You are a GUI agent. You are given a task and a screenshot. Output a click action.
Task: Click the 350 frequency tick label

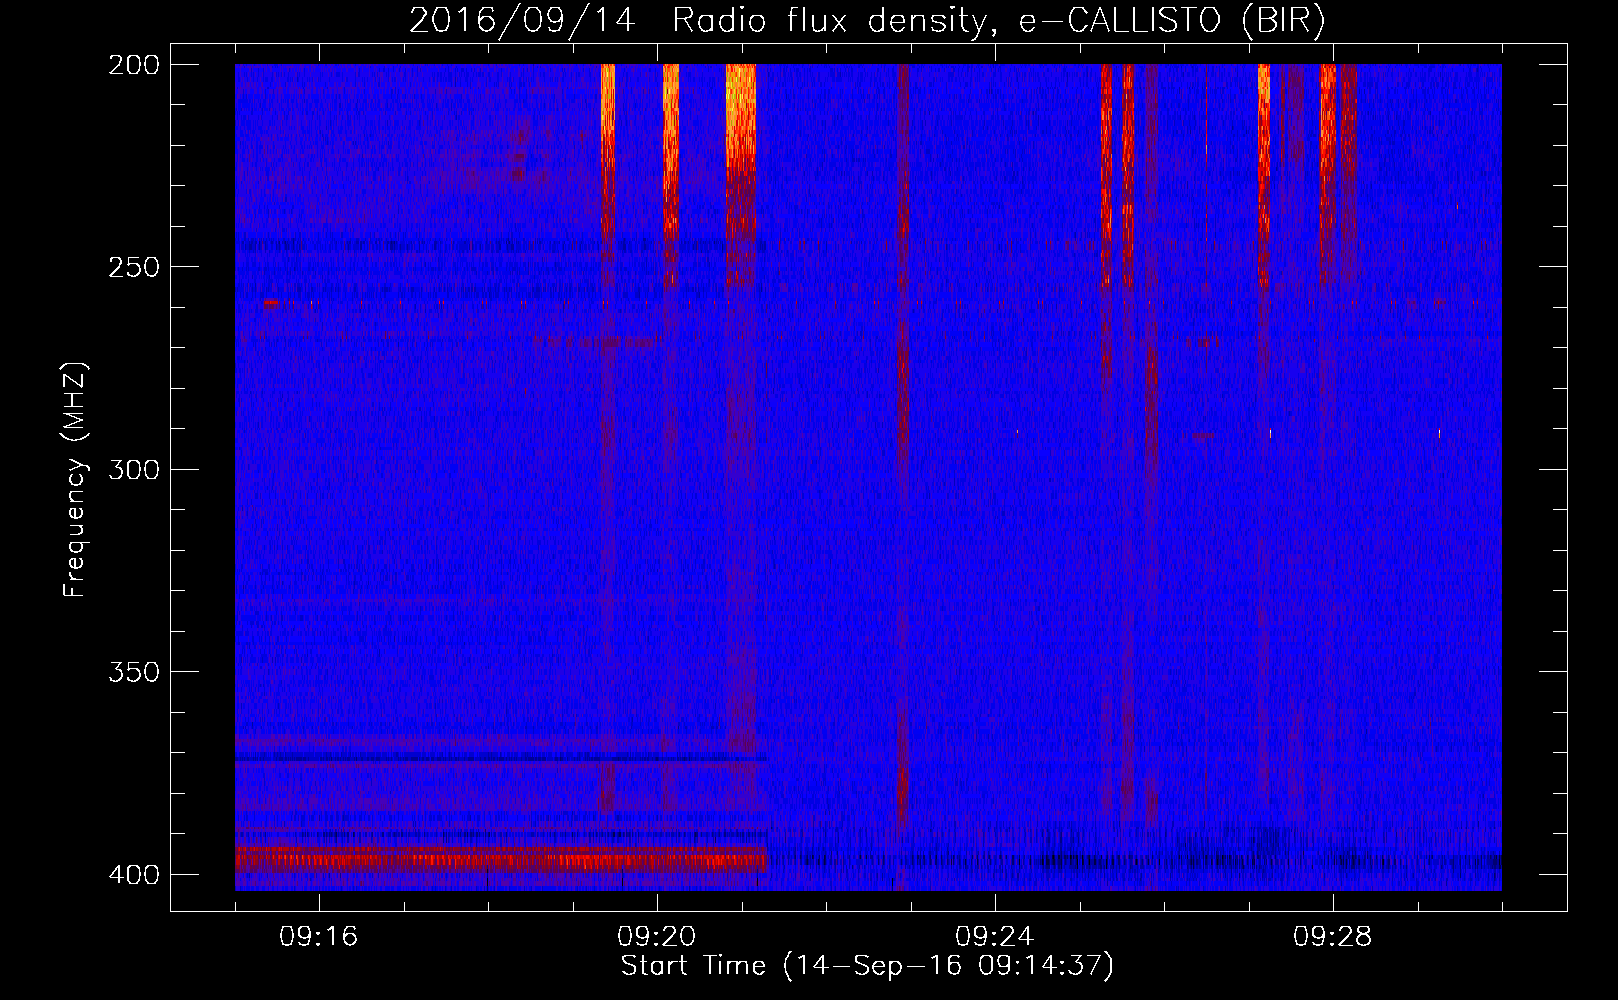tap(133, 672)
